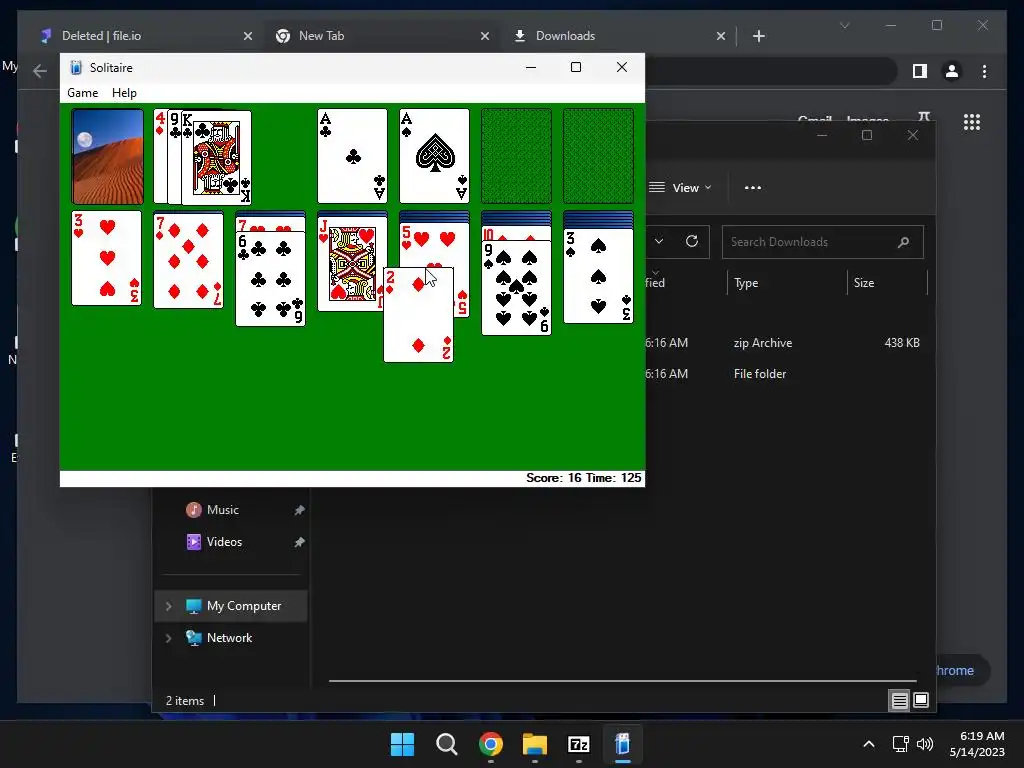Refresh the Downloads folder
Screen dimensions: 1024x768
[692, 242]
